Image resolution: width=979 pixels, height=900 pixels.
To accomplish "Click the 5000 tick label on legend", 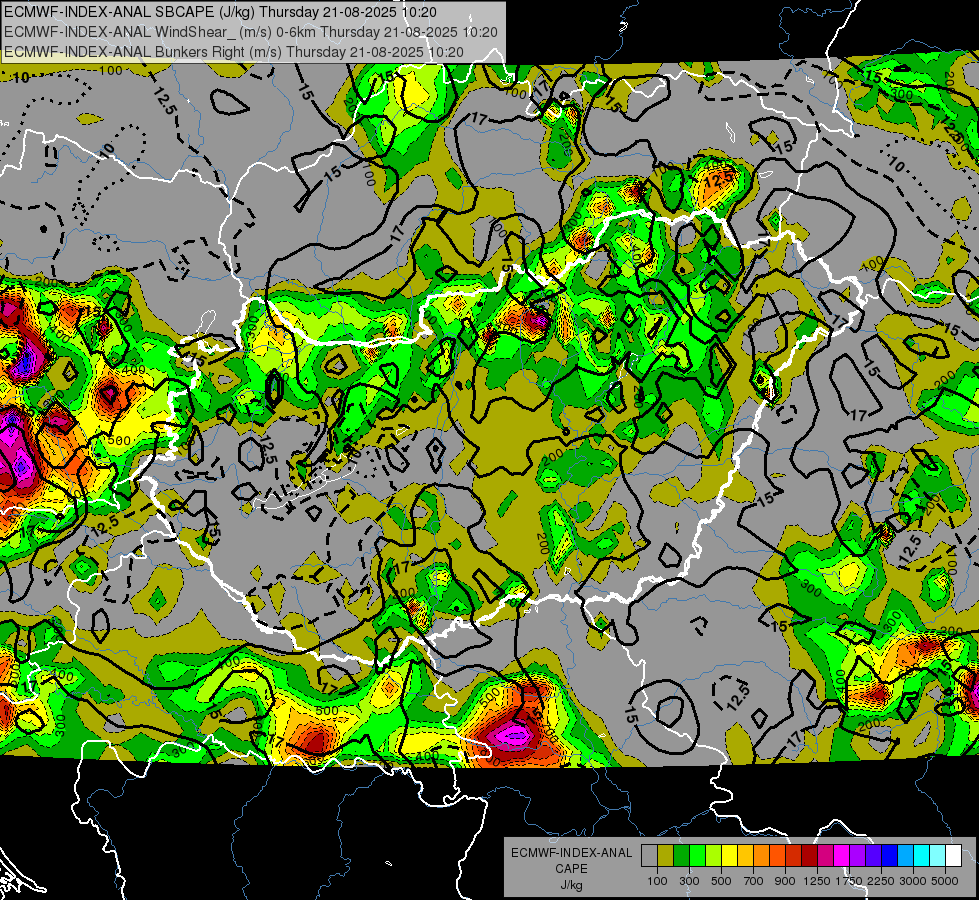I will point(945,881).
